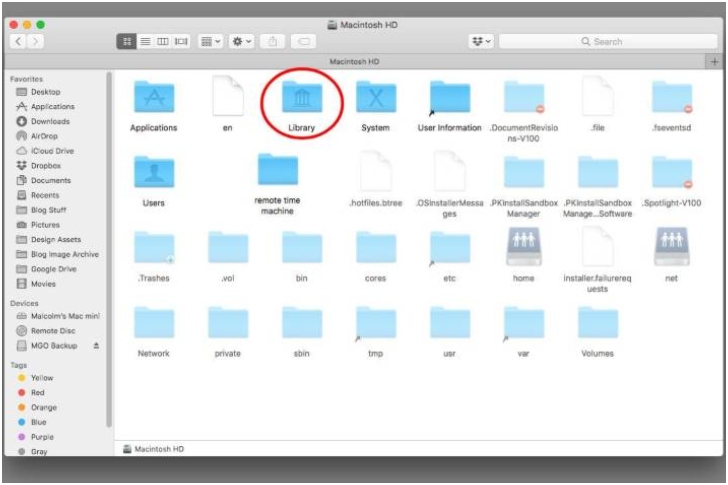Select the Network folder
This screenshot has width=728, height=485.
tap(154, 323)
